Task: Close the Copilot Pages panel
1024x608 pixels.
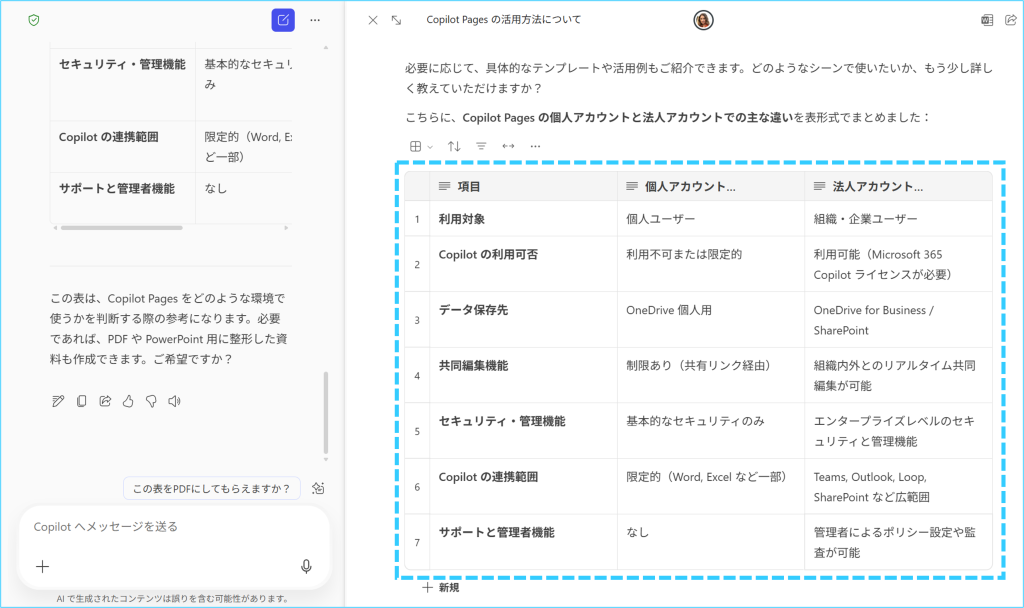Action: point(373,20)
